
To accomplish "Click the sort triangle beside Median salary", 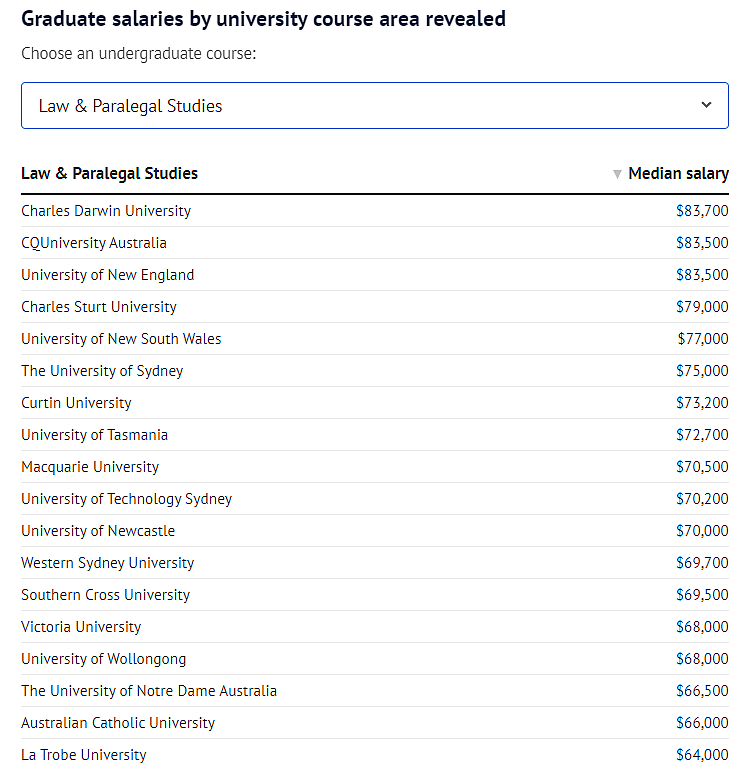I will pyautogui.click(x=617, y=174).
